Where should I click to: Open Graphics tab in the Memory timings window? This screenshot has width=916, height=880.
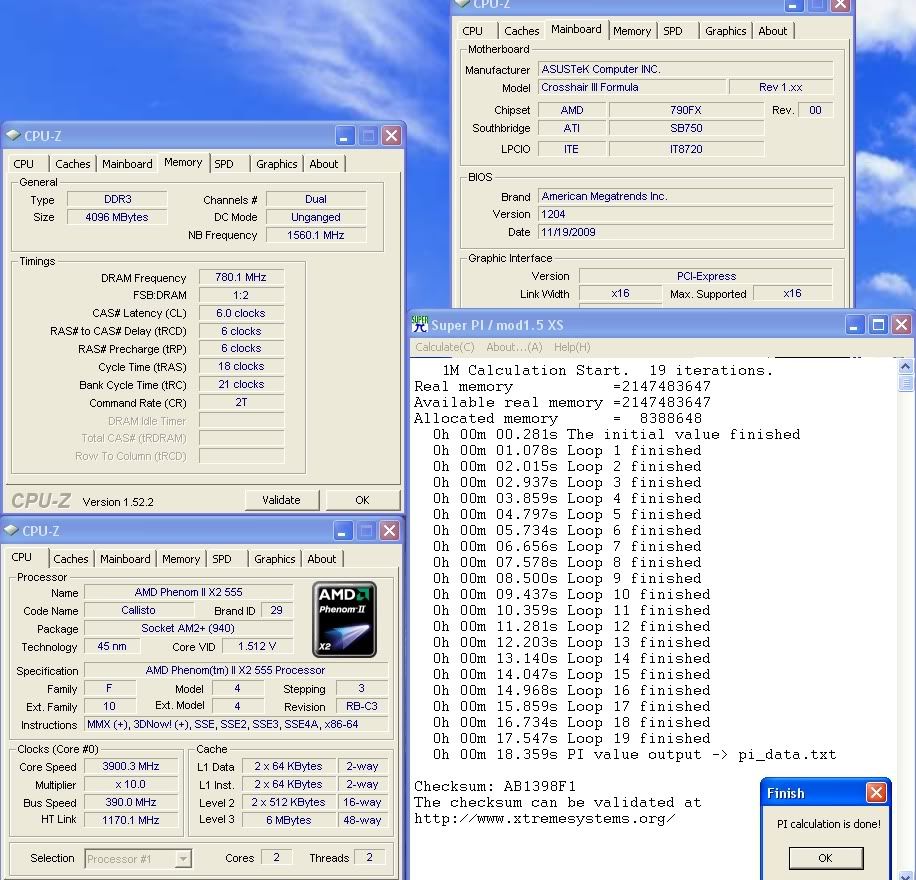pyautogui.click(x=276, y=164)
